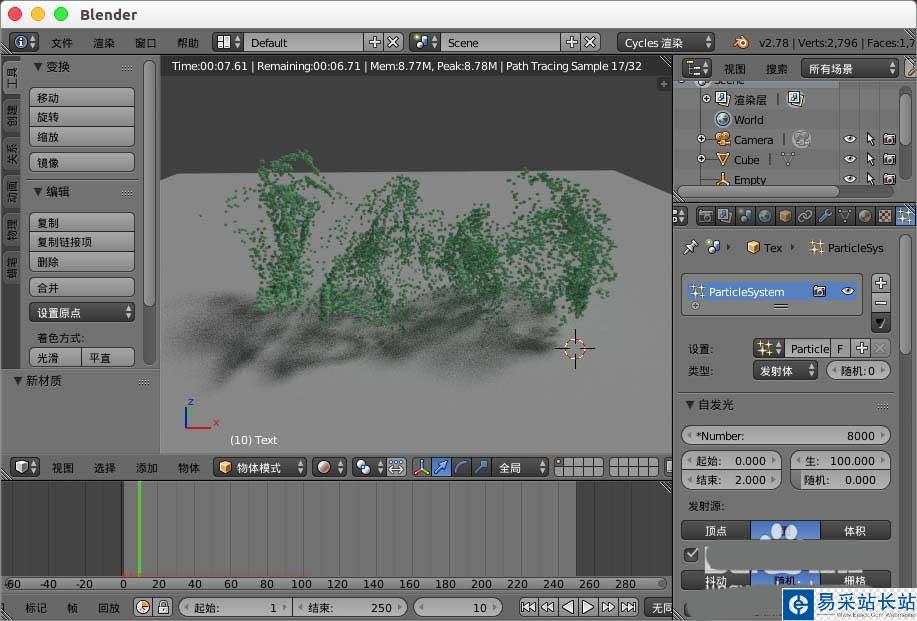This screenshot has height=621, width=917.
Task: Open the viewport shading dropdown
Action: [x=329, y=467]
